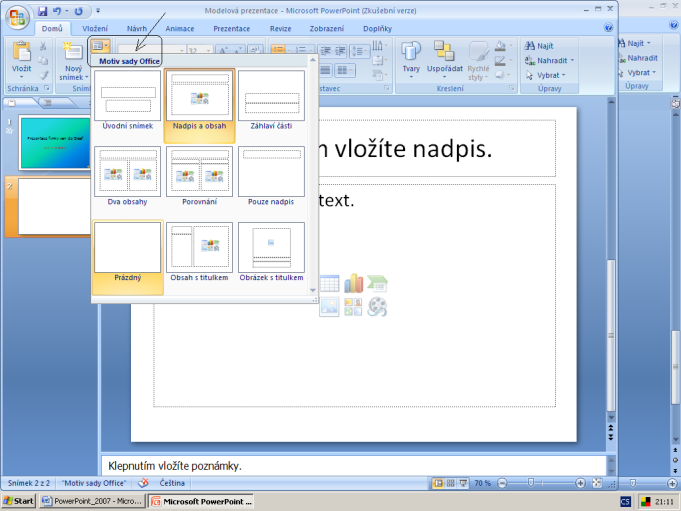Choose the Nadpis a obsah layout
The height and width of the screenshot is (511, 681).
[x=199, y=105]
